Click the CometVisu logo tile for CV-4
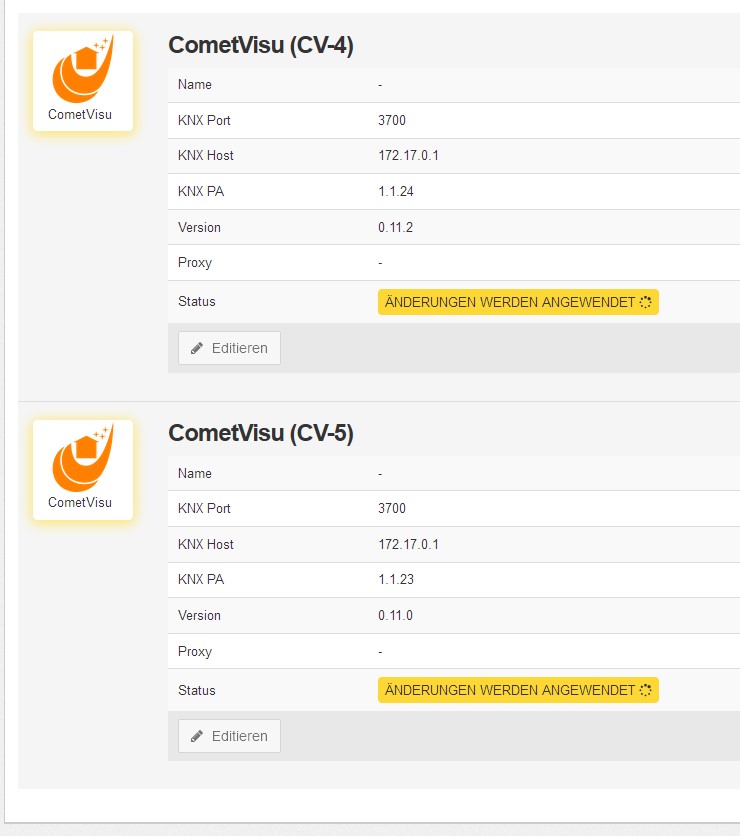This screenshot has height=836, width=740. [x=83, y=81]
